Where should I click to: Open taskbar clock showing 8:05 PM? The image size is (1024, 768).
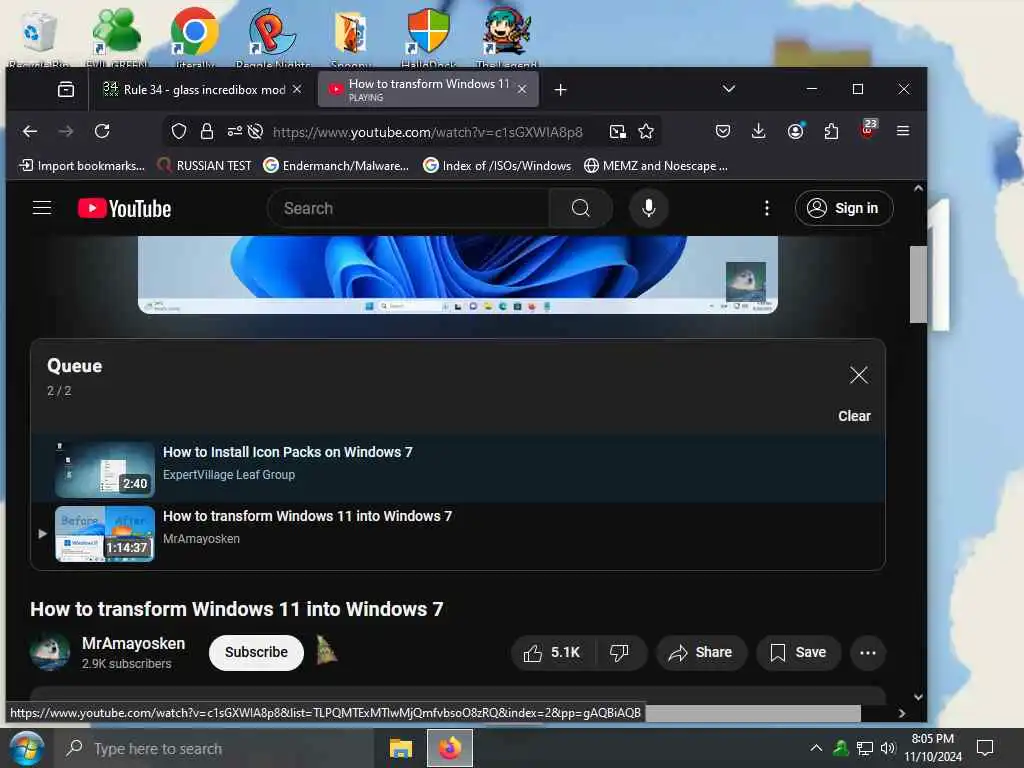(x=933, y=748)
